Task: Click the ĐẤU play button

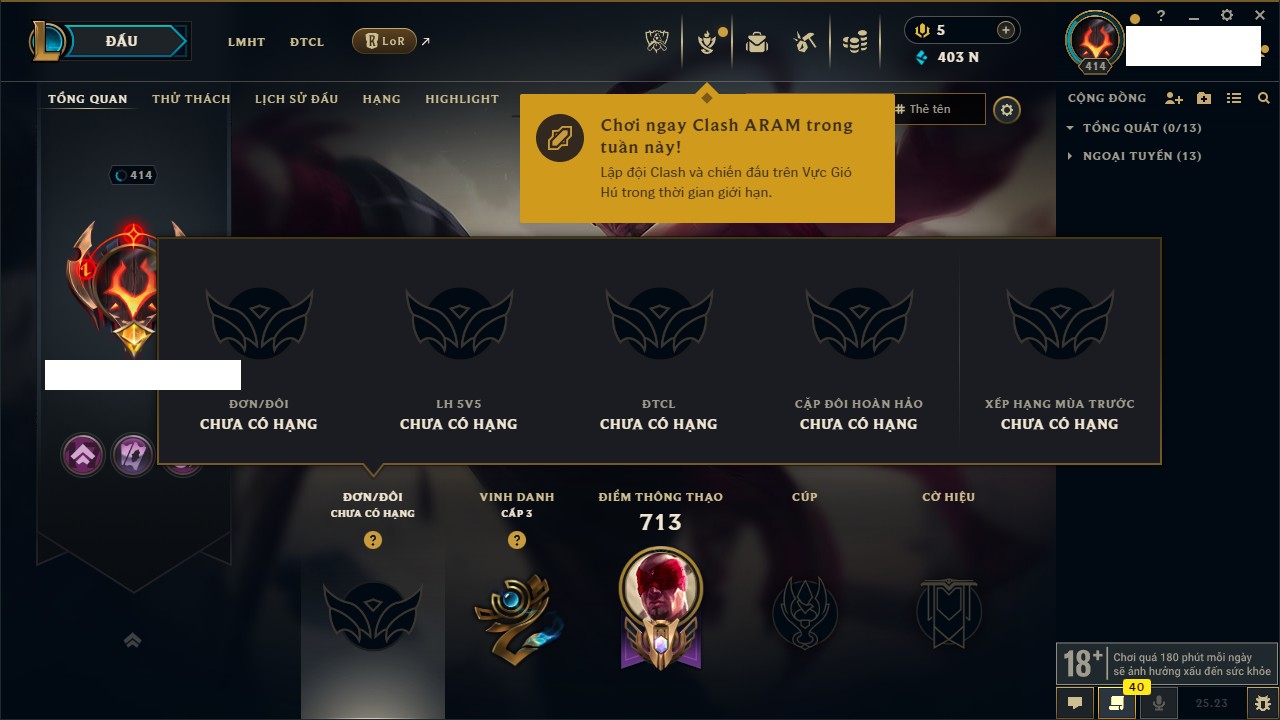Action: pos(122,41)
